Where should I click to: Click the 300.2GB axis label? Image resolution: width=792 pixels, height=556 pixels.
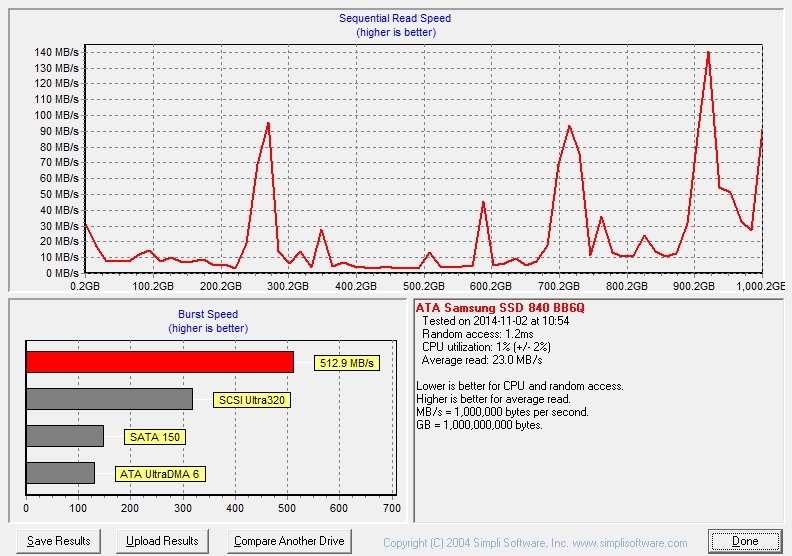click(x=288, y=286)
